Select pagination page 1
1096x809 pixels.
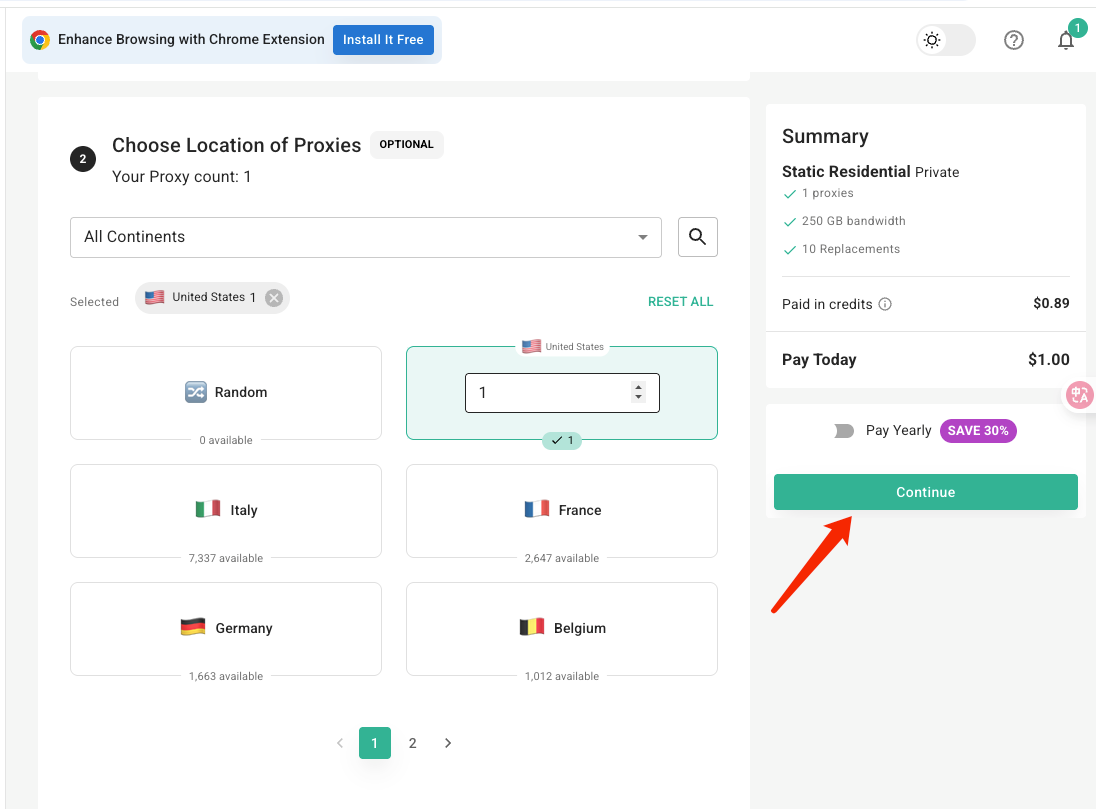click(375, 743)
